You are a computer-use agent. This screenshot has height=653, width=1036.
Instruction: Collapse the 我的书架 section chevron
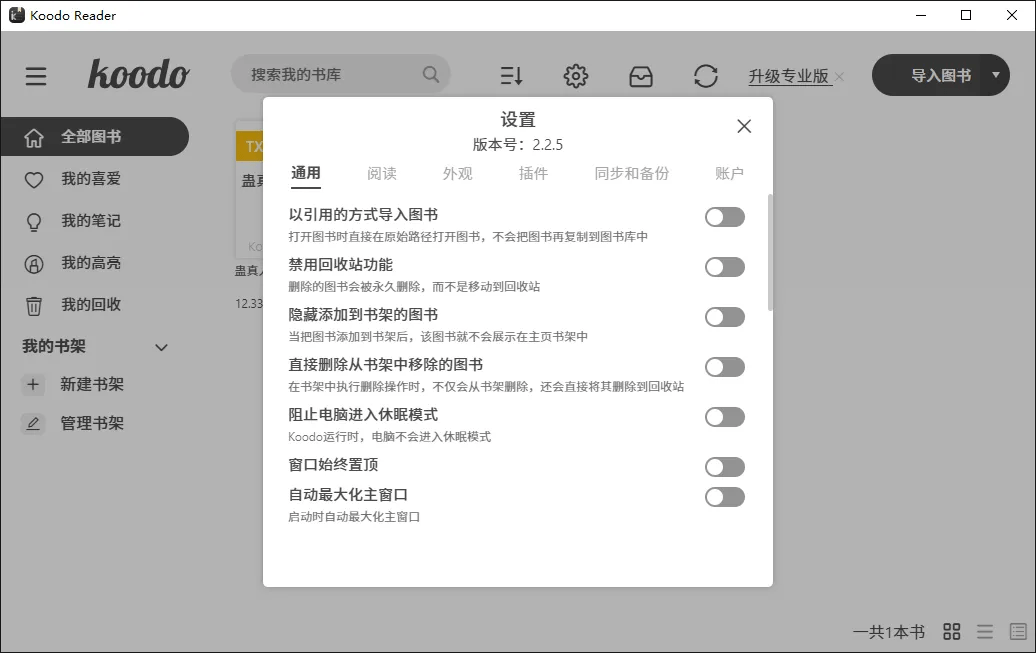(161, 347)
